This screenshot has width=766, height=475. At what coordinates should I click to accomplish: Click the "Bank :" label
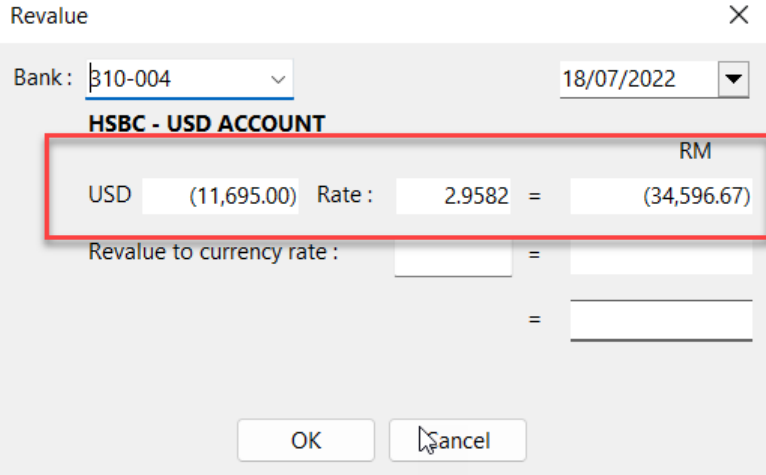click(x=44, y=78)
